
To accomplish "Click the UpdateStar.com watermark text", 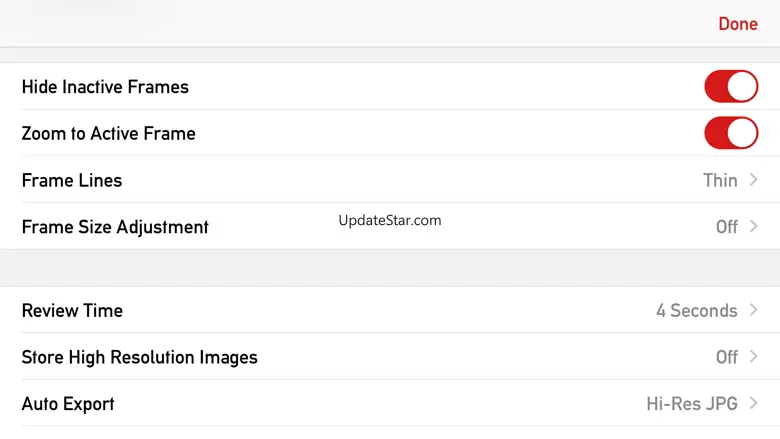I will pos(390,220).
